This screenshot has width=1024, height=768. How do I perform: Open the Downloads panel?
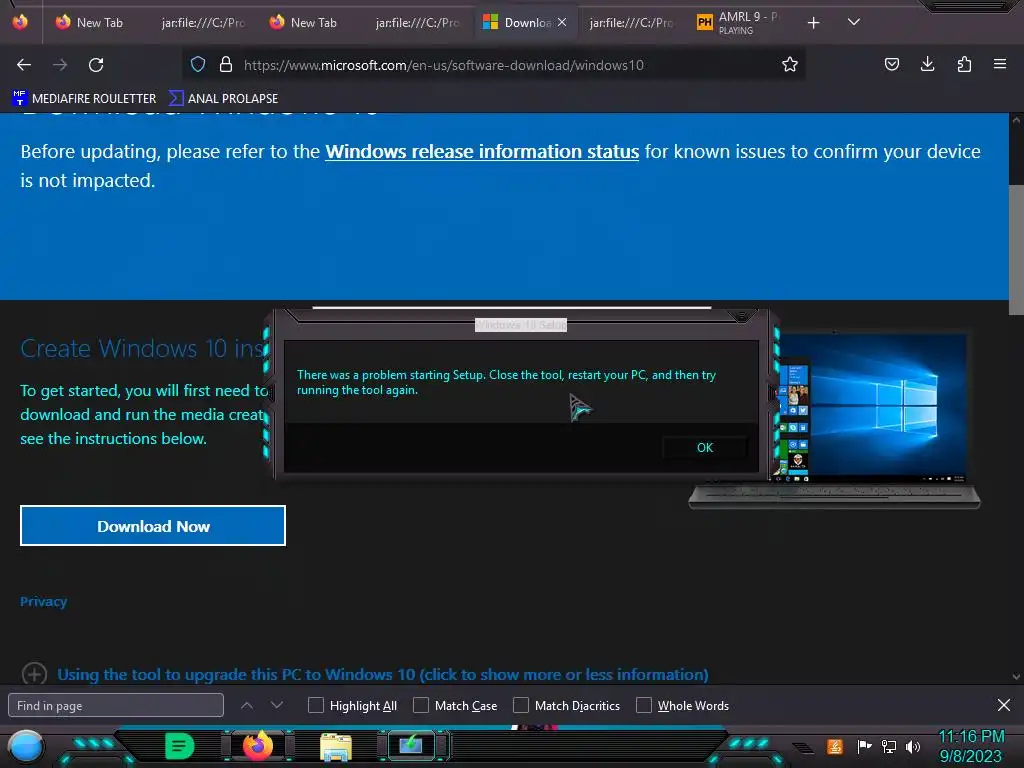927,64
